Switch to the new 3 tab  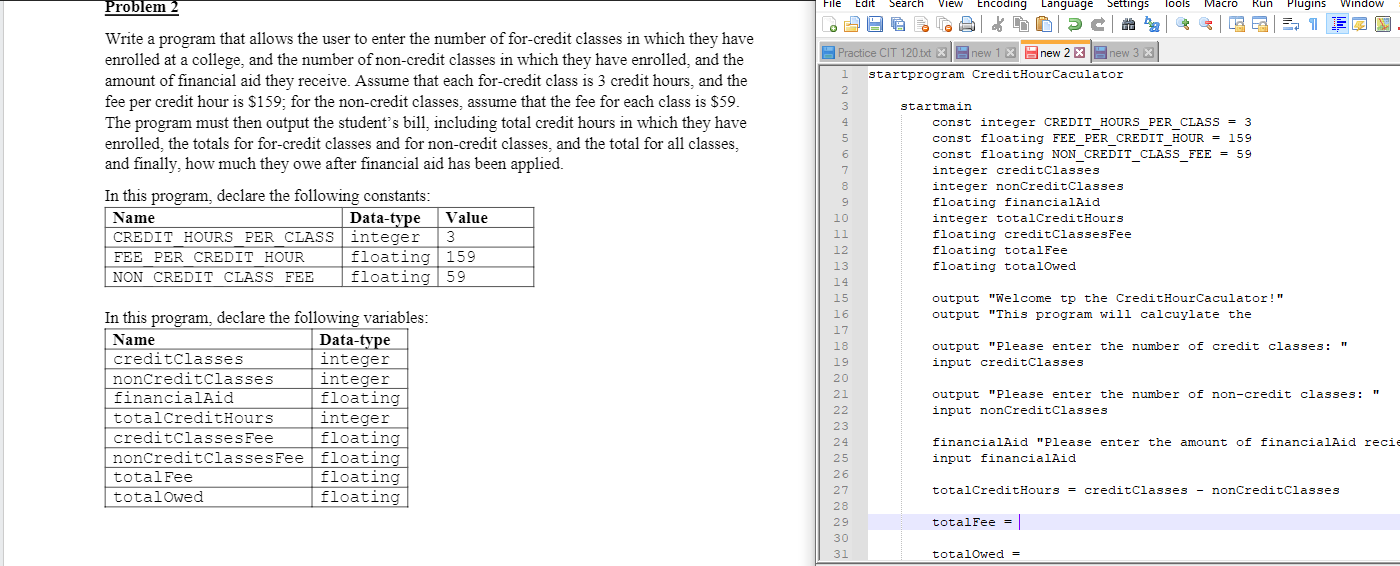1125,52
